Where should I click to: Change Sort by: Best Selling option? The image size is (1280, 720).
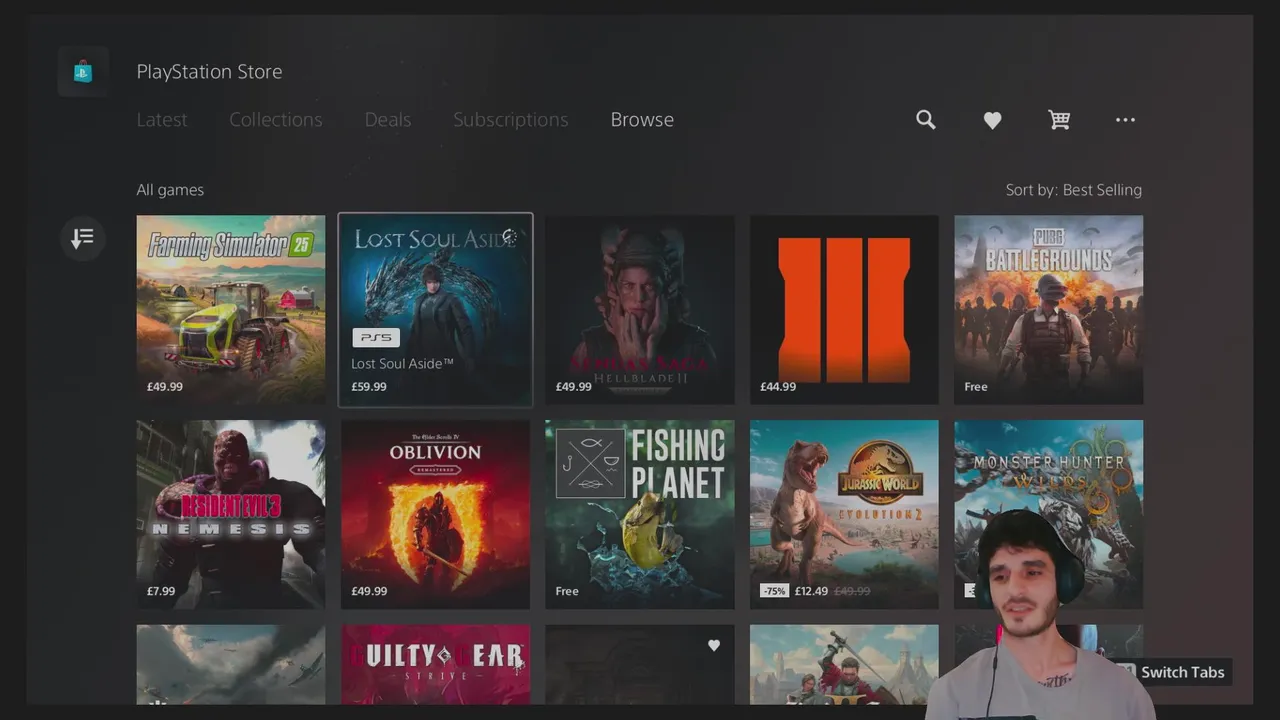pos(1074,190)
